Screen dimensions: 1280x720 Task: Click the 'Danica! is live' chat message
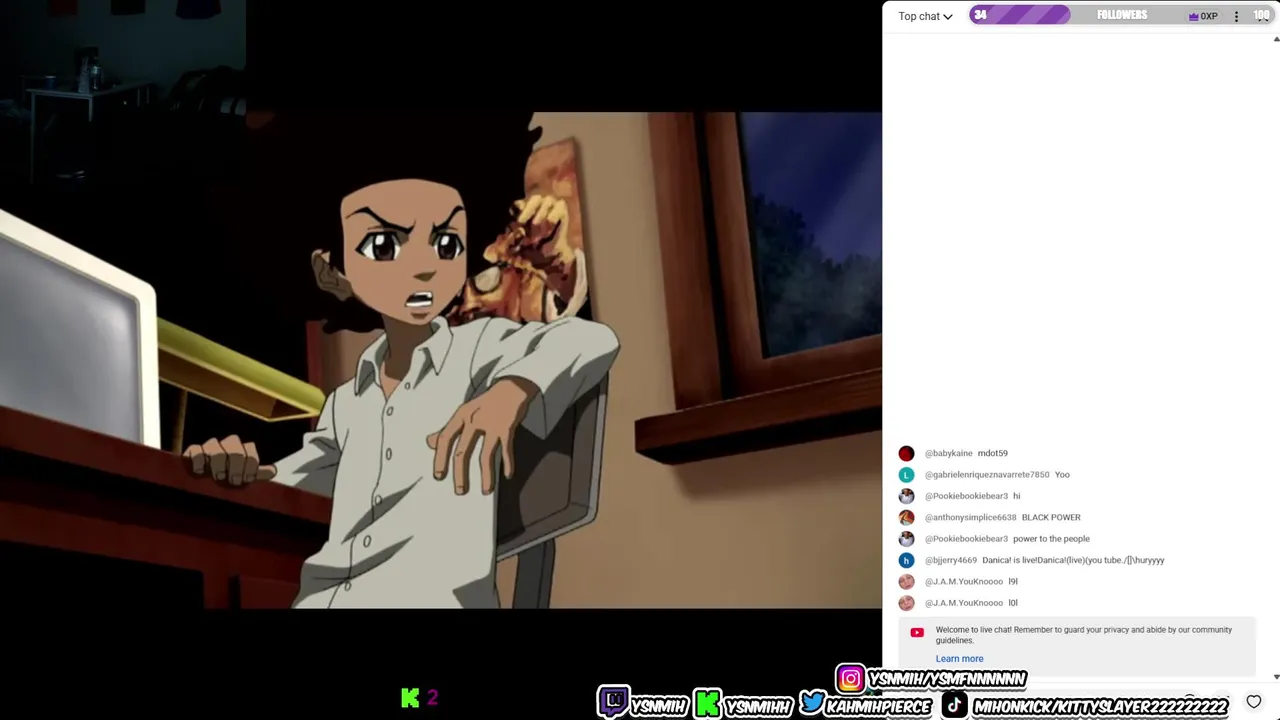pos(1073,560)
